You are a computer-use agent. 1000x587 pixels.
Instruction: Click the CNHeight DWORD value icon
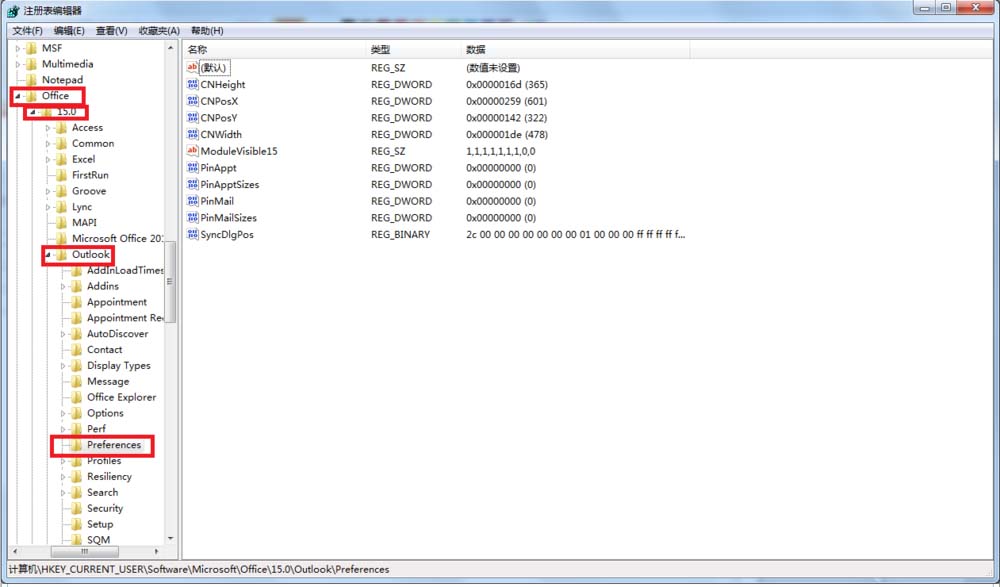click(x=193, y=85)
